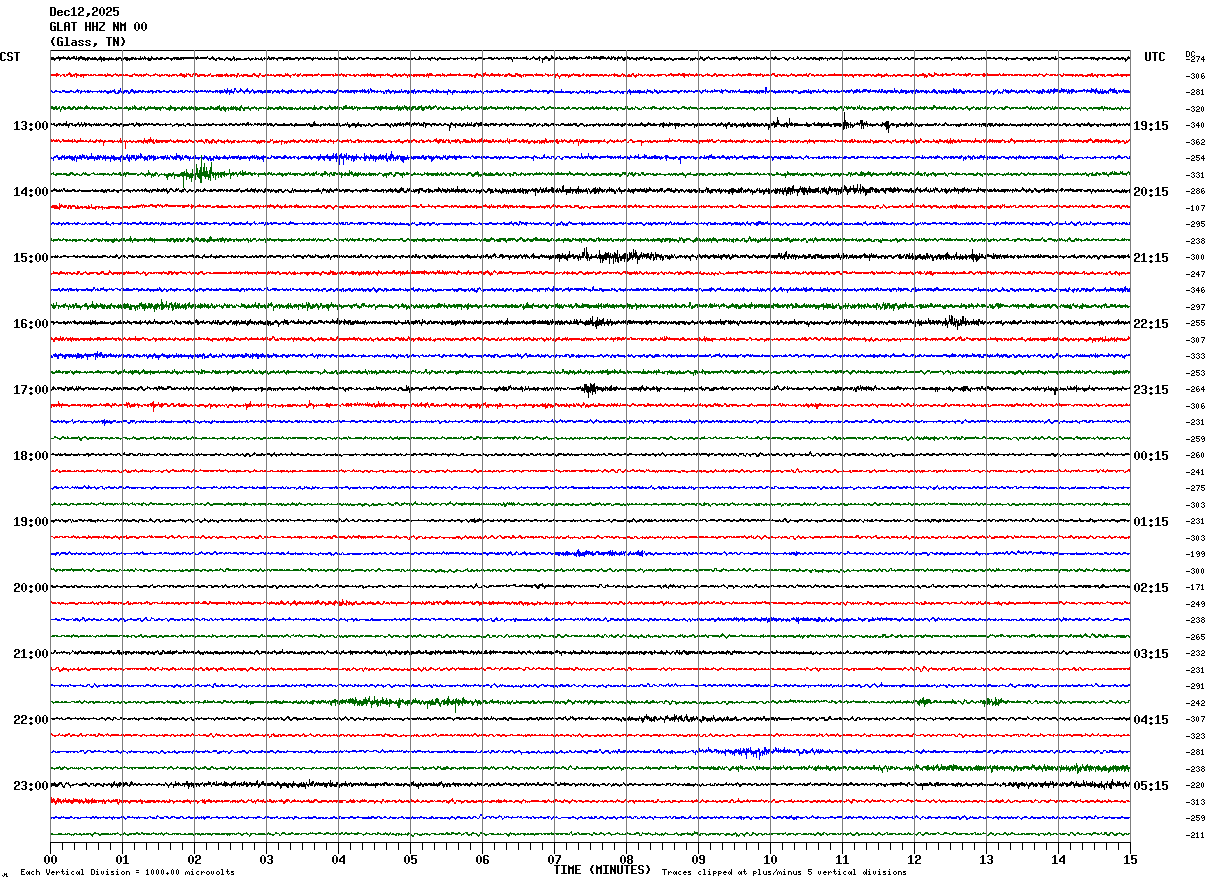Select the 16:00 CST time label
Screen dimensions: 1210x886
(x=30, y=324)
